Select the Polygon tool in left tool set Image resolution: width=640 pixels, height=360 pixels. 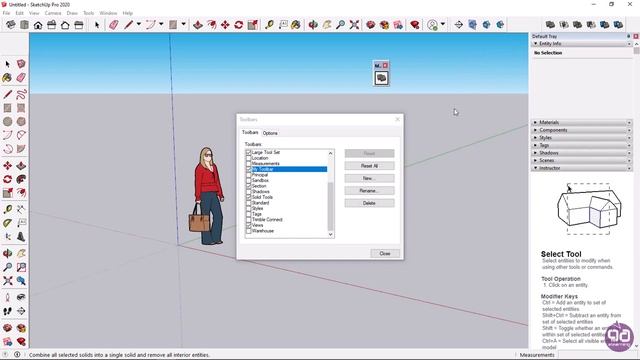21,122
